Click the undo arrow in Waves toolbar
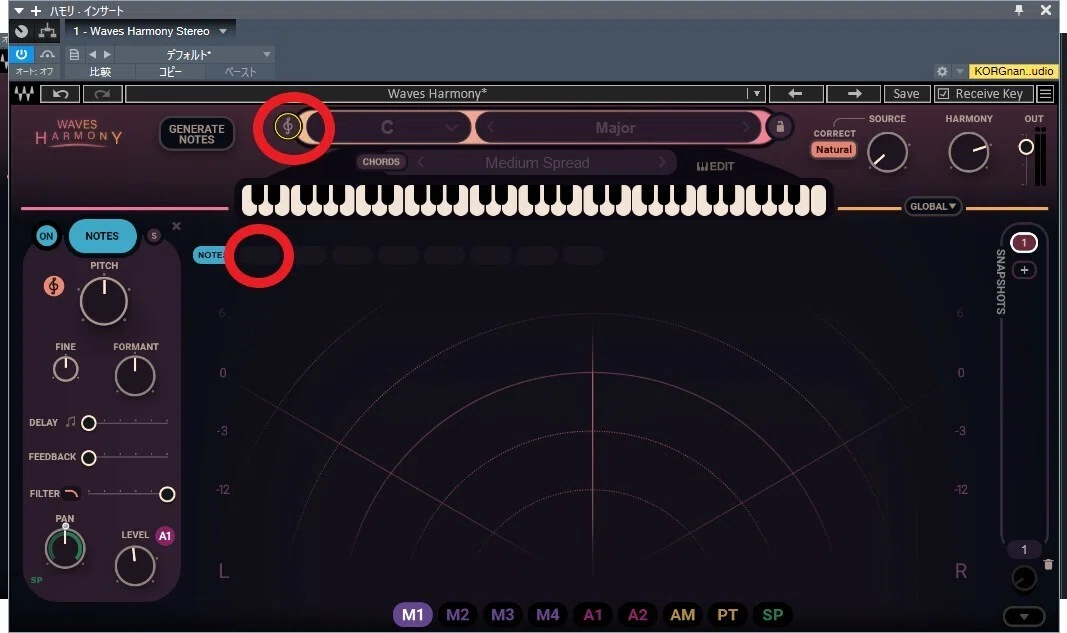The image size is (1067, 633). pos(61,94)
